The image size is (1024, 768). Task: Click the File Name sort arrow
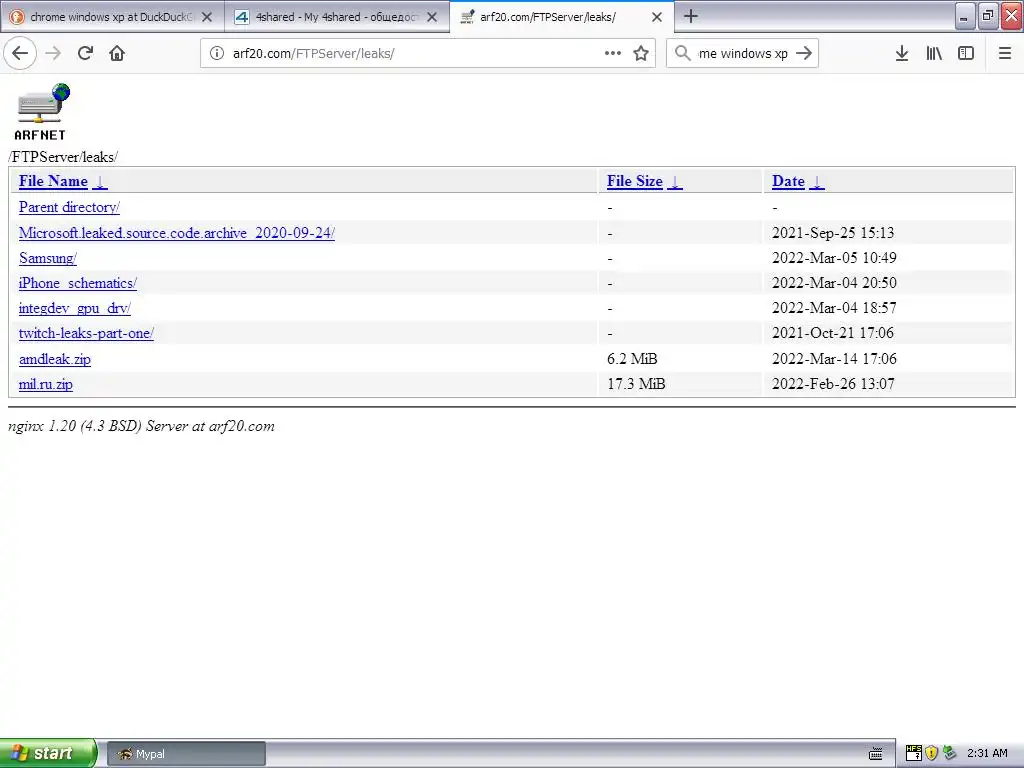click(99, 182)
